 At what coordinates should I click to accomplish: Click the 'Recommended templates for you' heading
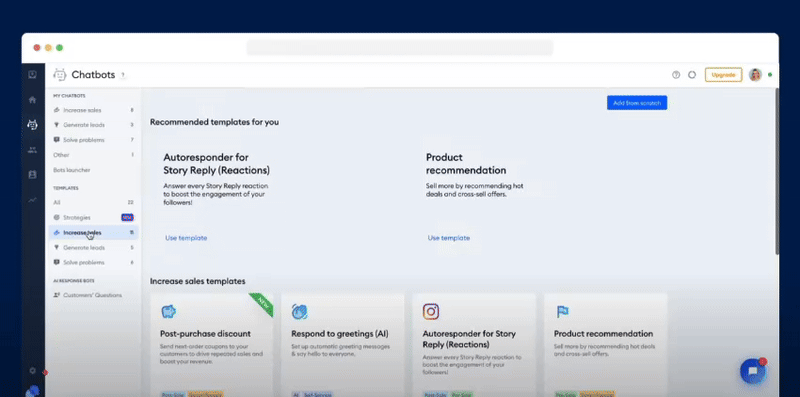[x=214, y=122]
